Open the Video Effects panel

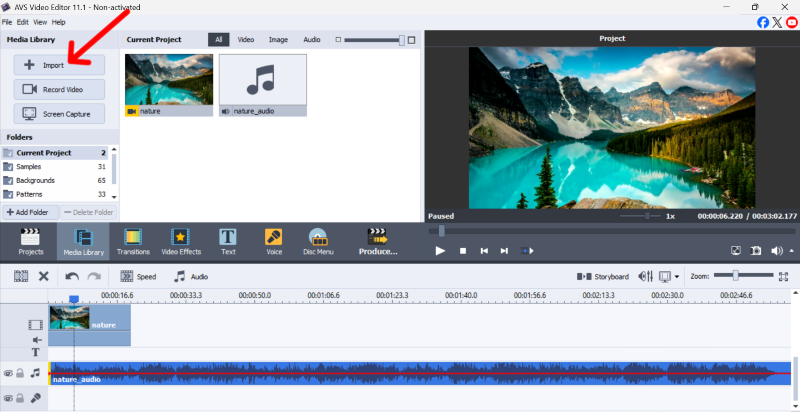(180, 242)
